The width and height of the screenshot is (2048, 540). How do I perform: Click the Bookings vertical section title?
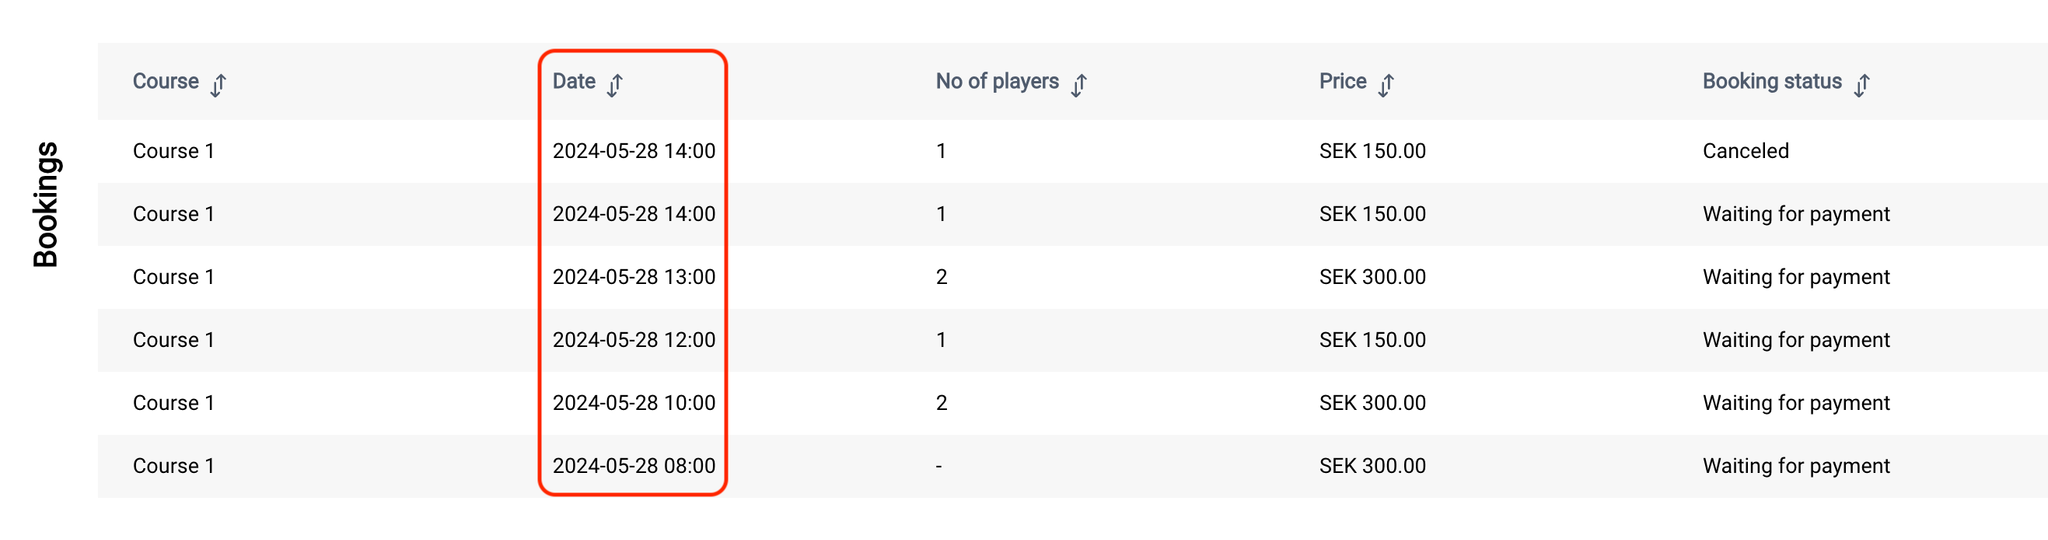tap(46, 205)
